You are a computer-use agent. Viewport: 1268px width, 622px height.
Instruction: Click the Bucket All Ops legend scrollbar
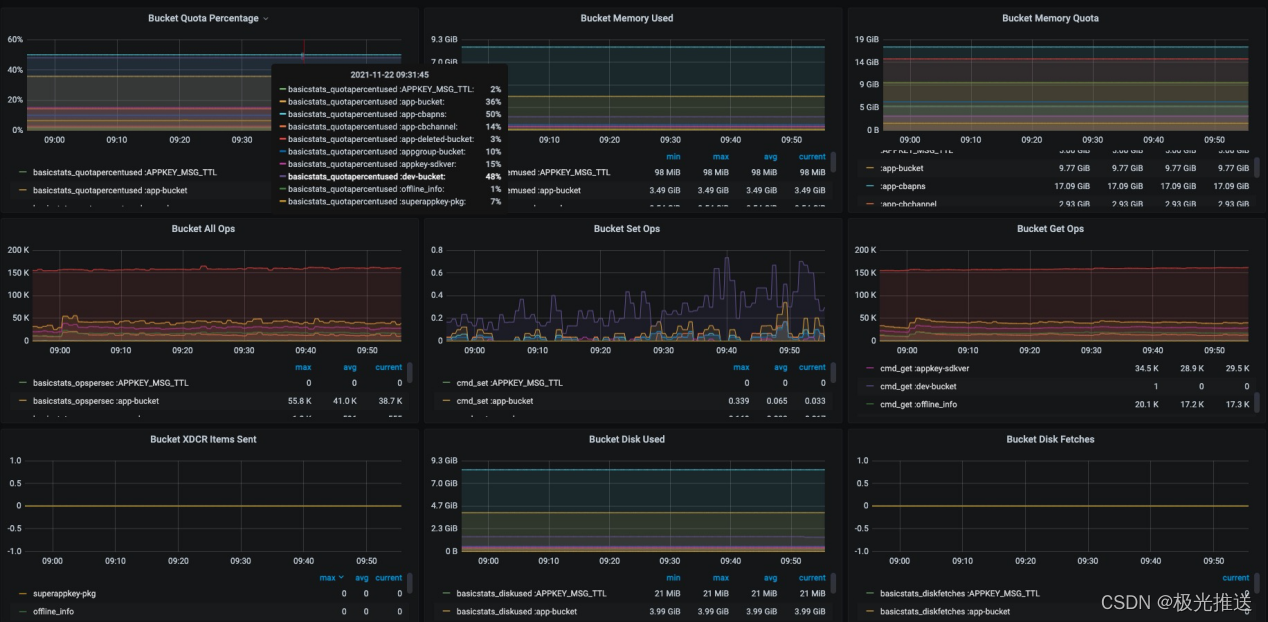[x=409, y=373]
